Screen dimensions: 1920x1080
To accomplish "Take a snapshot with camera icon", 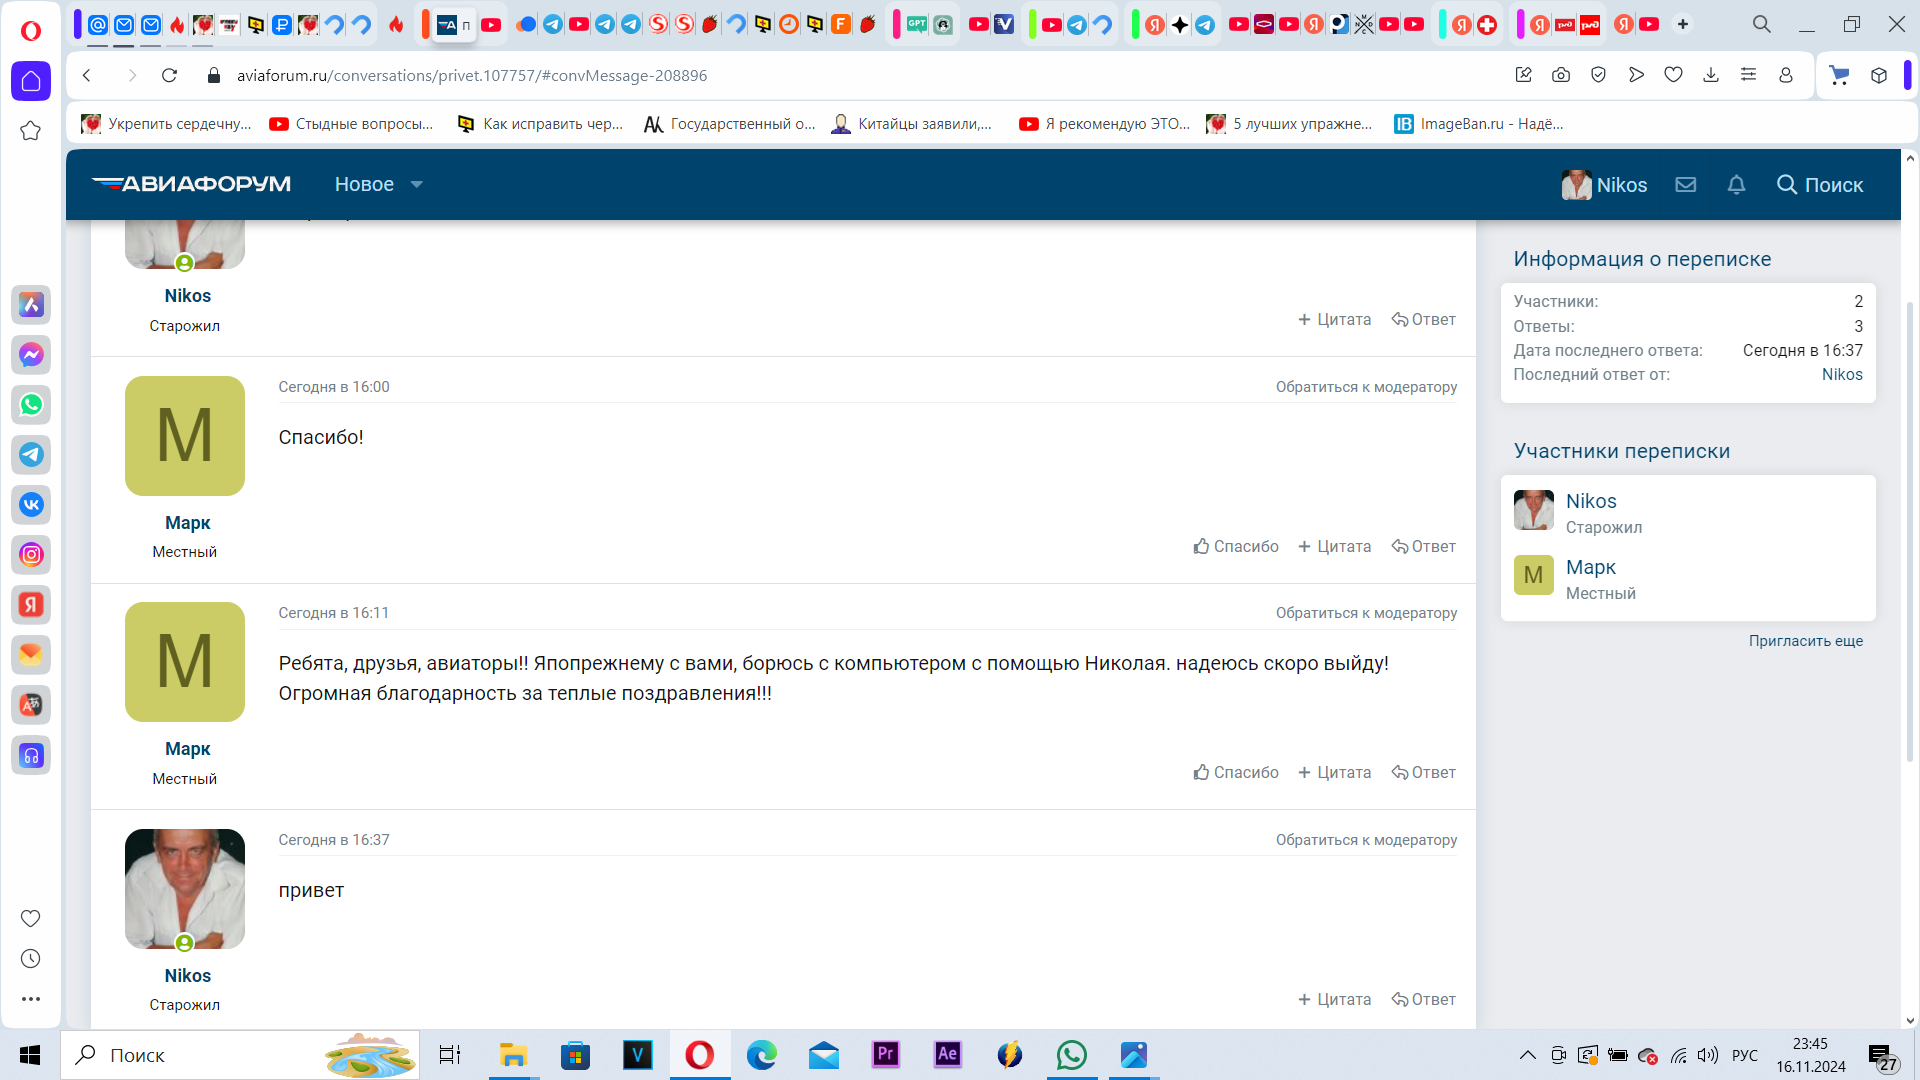I will [1560, 75].
